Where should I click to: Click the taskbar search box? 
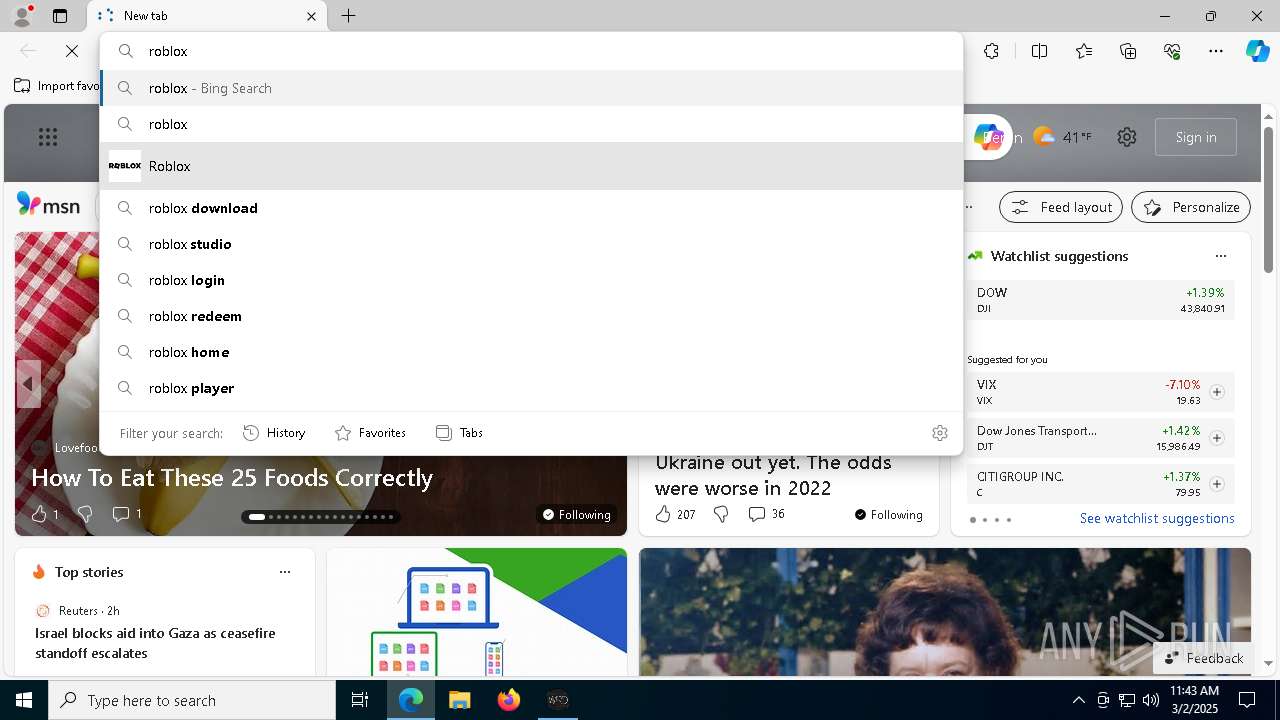coord(192,700)
